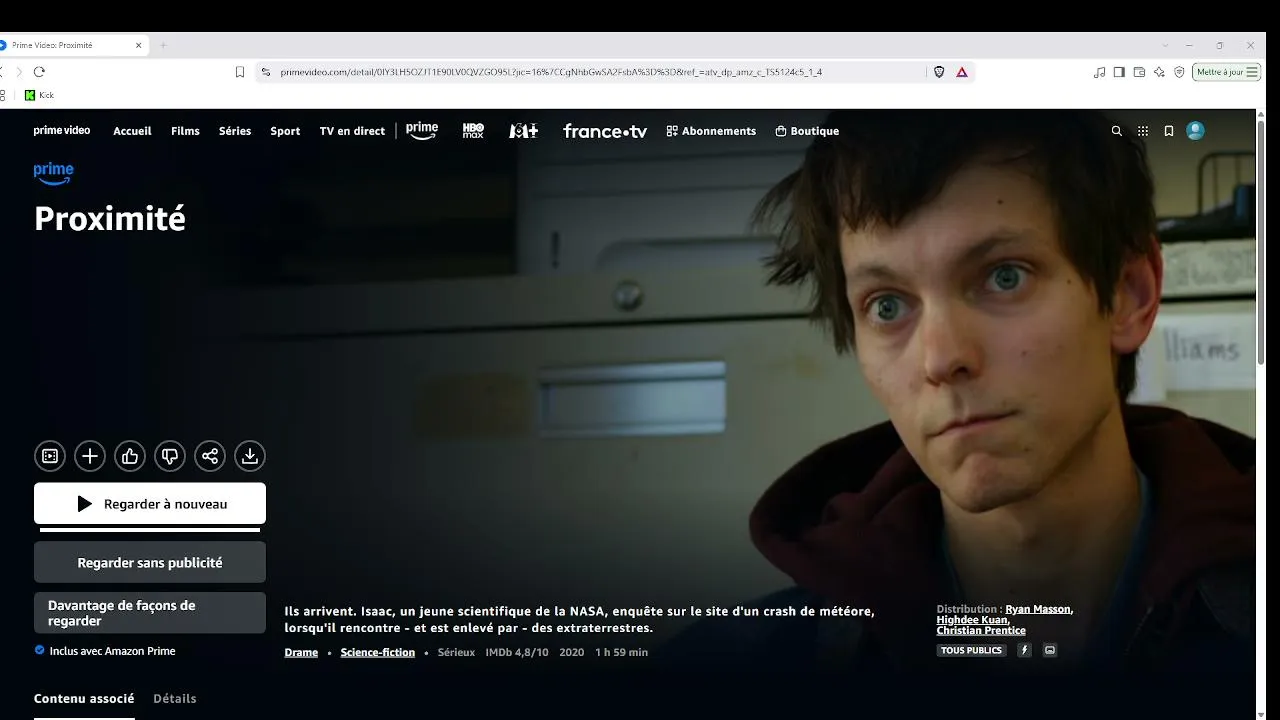Click the Mettre à jour browser button
Image resolution: width=1280 pixels, height=720 pixels.
coord(1226,72)
